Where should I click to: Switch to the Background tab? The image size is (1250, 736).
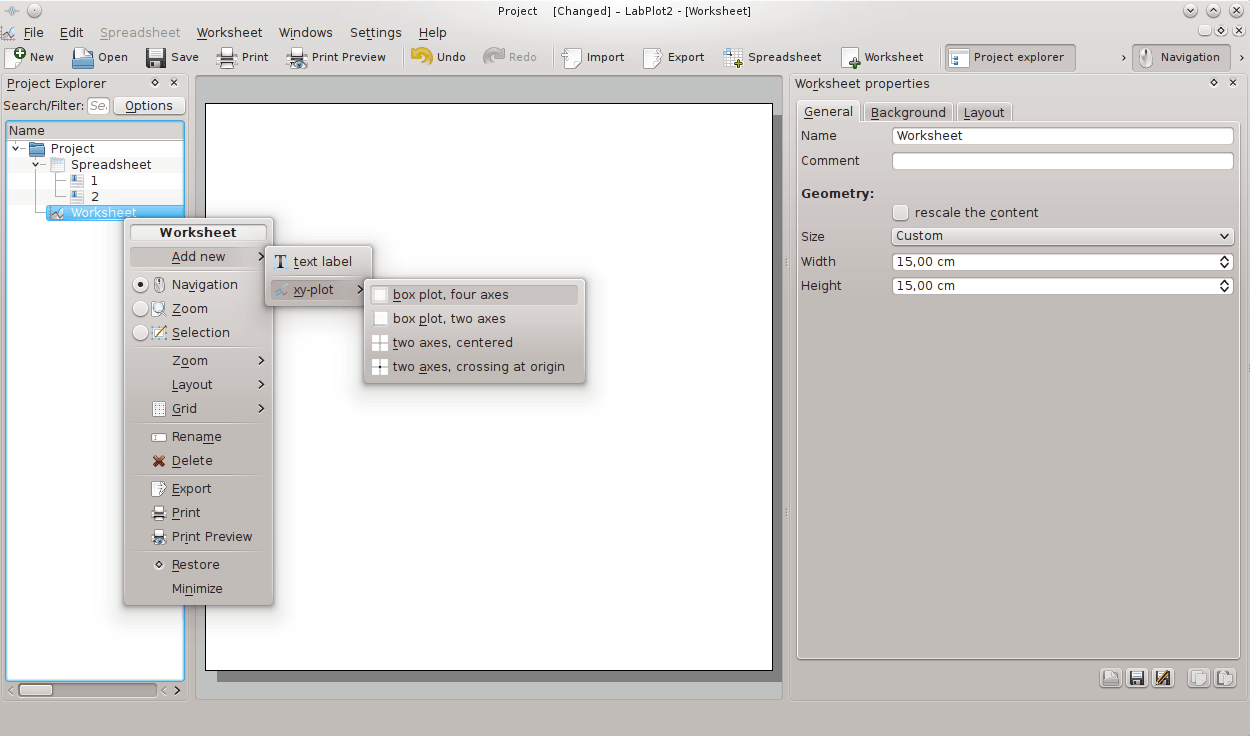point(907,112)
